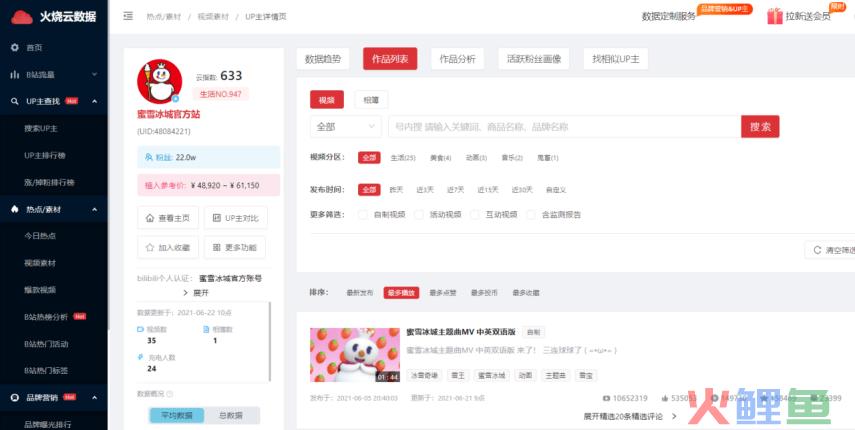
Task: Select the 视频 content type button
Action: click(x=327, y=100)
